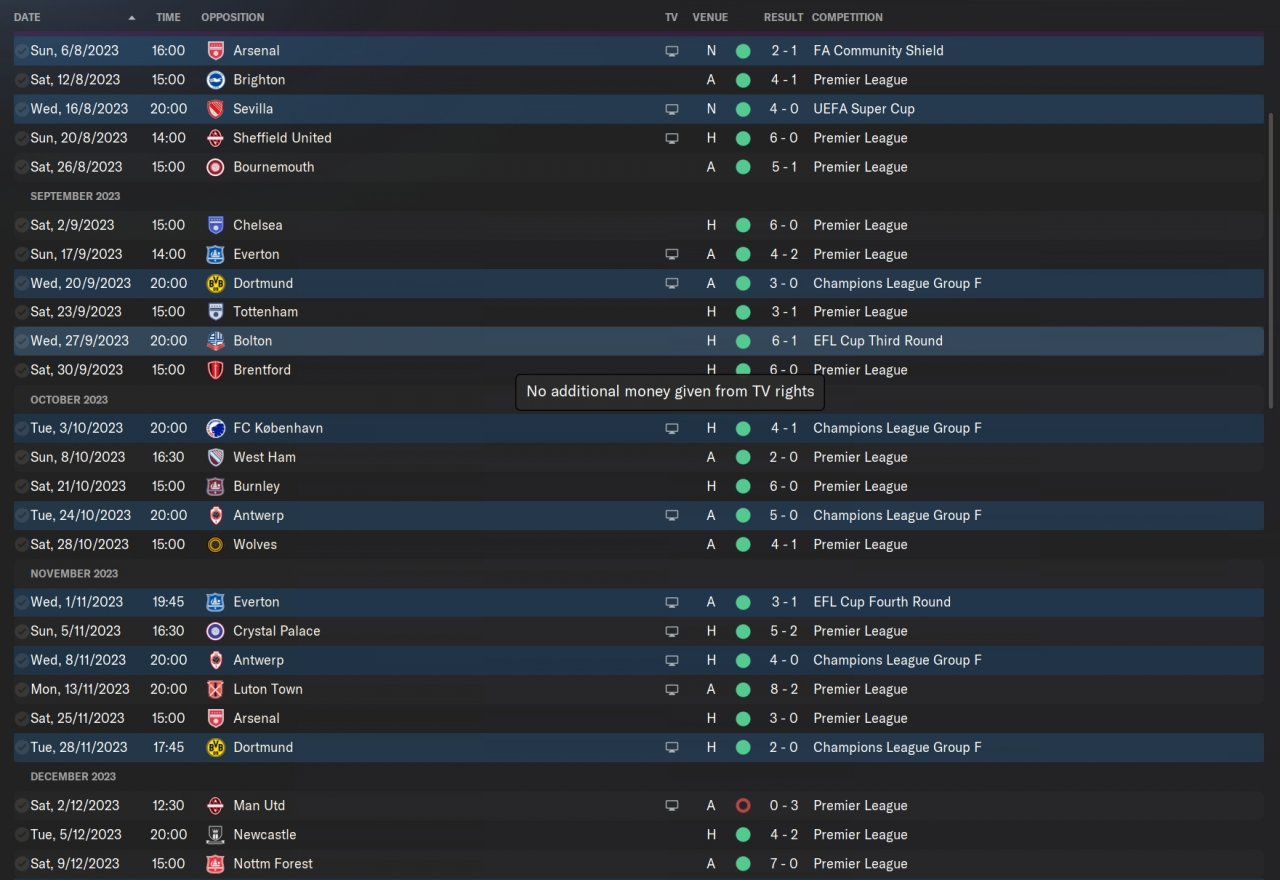Click the TV icon on the Sevilla row
The width and height of the screenshot is (1280, 880).
click(x=672, y=109)
